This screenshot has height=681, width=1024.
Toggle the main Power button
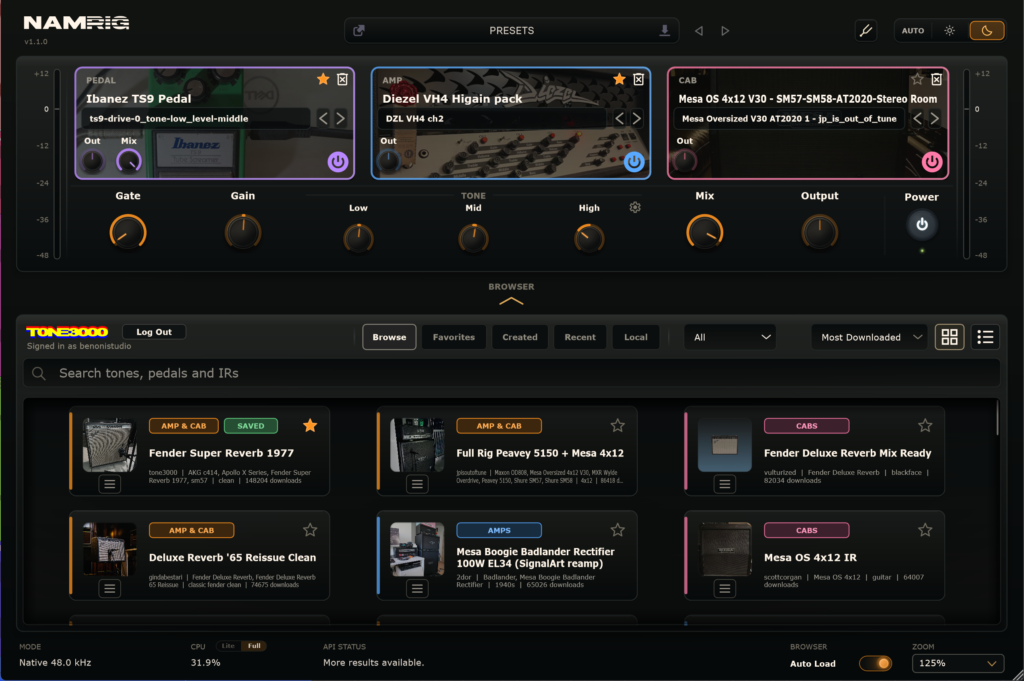(921, 225)
